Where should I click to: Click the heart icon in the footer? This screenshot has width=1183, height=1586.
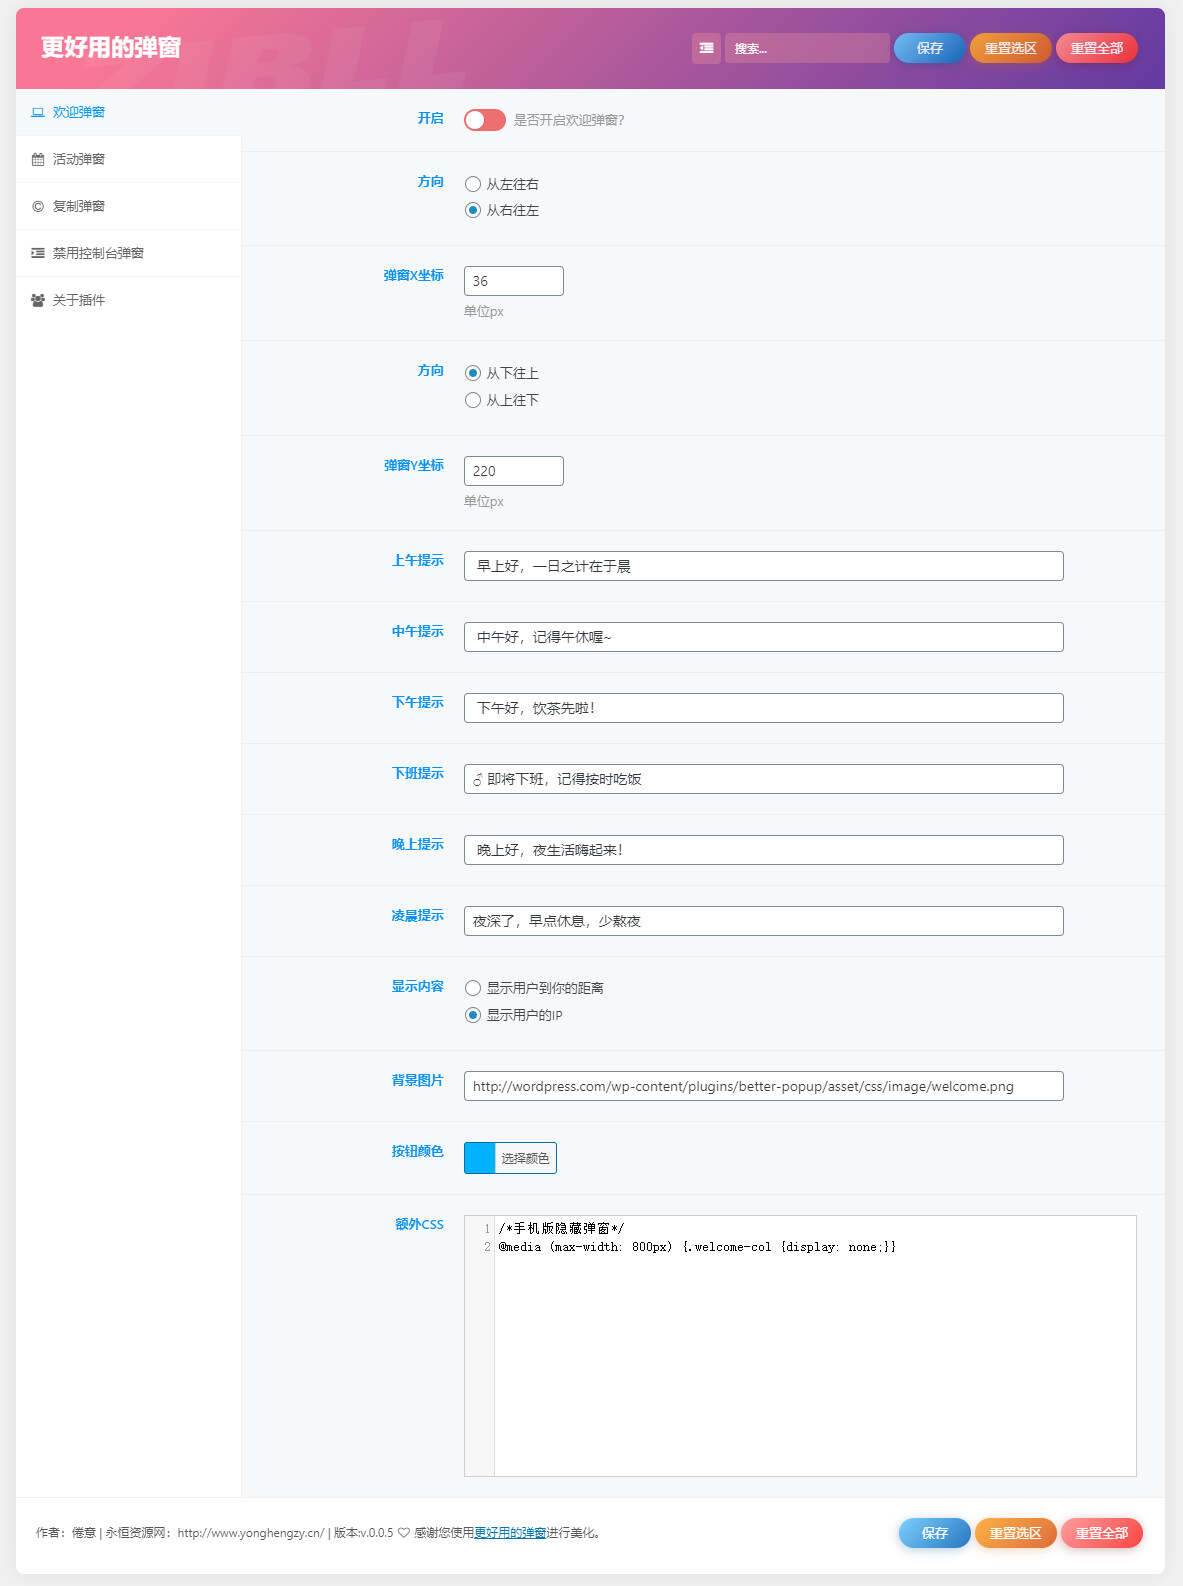pyautogui.click(x=404, y=1532)
